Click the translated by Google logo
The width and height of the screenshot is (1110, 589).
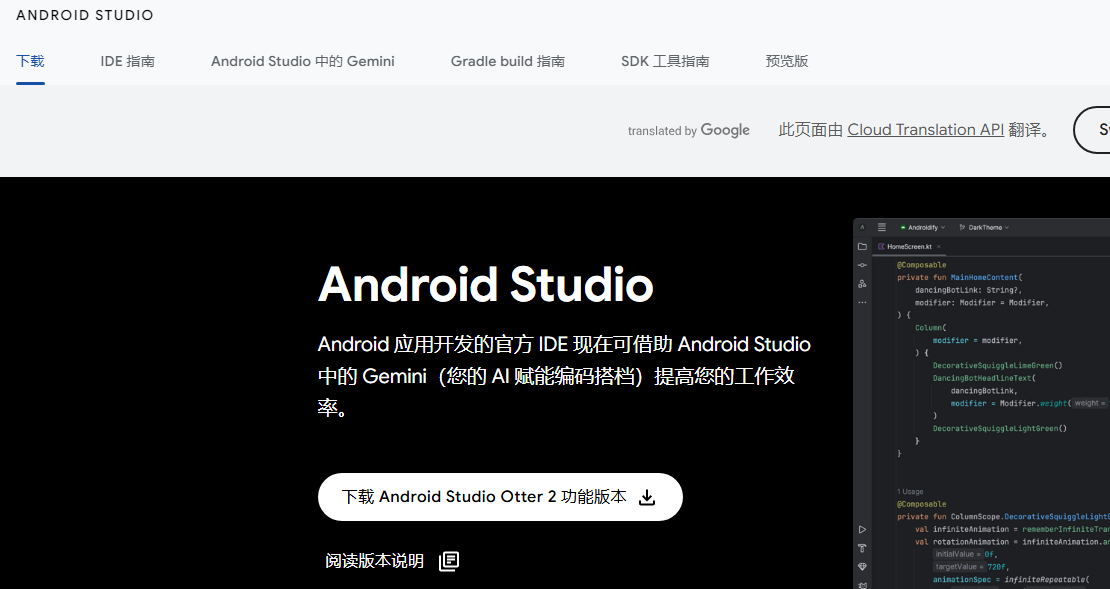pyautogui.click(x=688, y=130)
